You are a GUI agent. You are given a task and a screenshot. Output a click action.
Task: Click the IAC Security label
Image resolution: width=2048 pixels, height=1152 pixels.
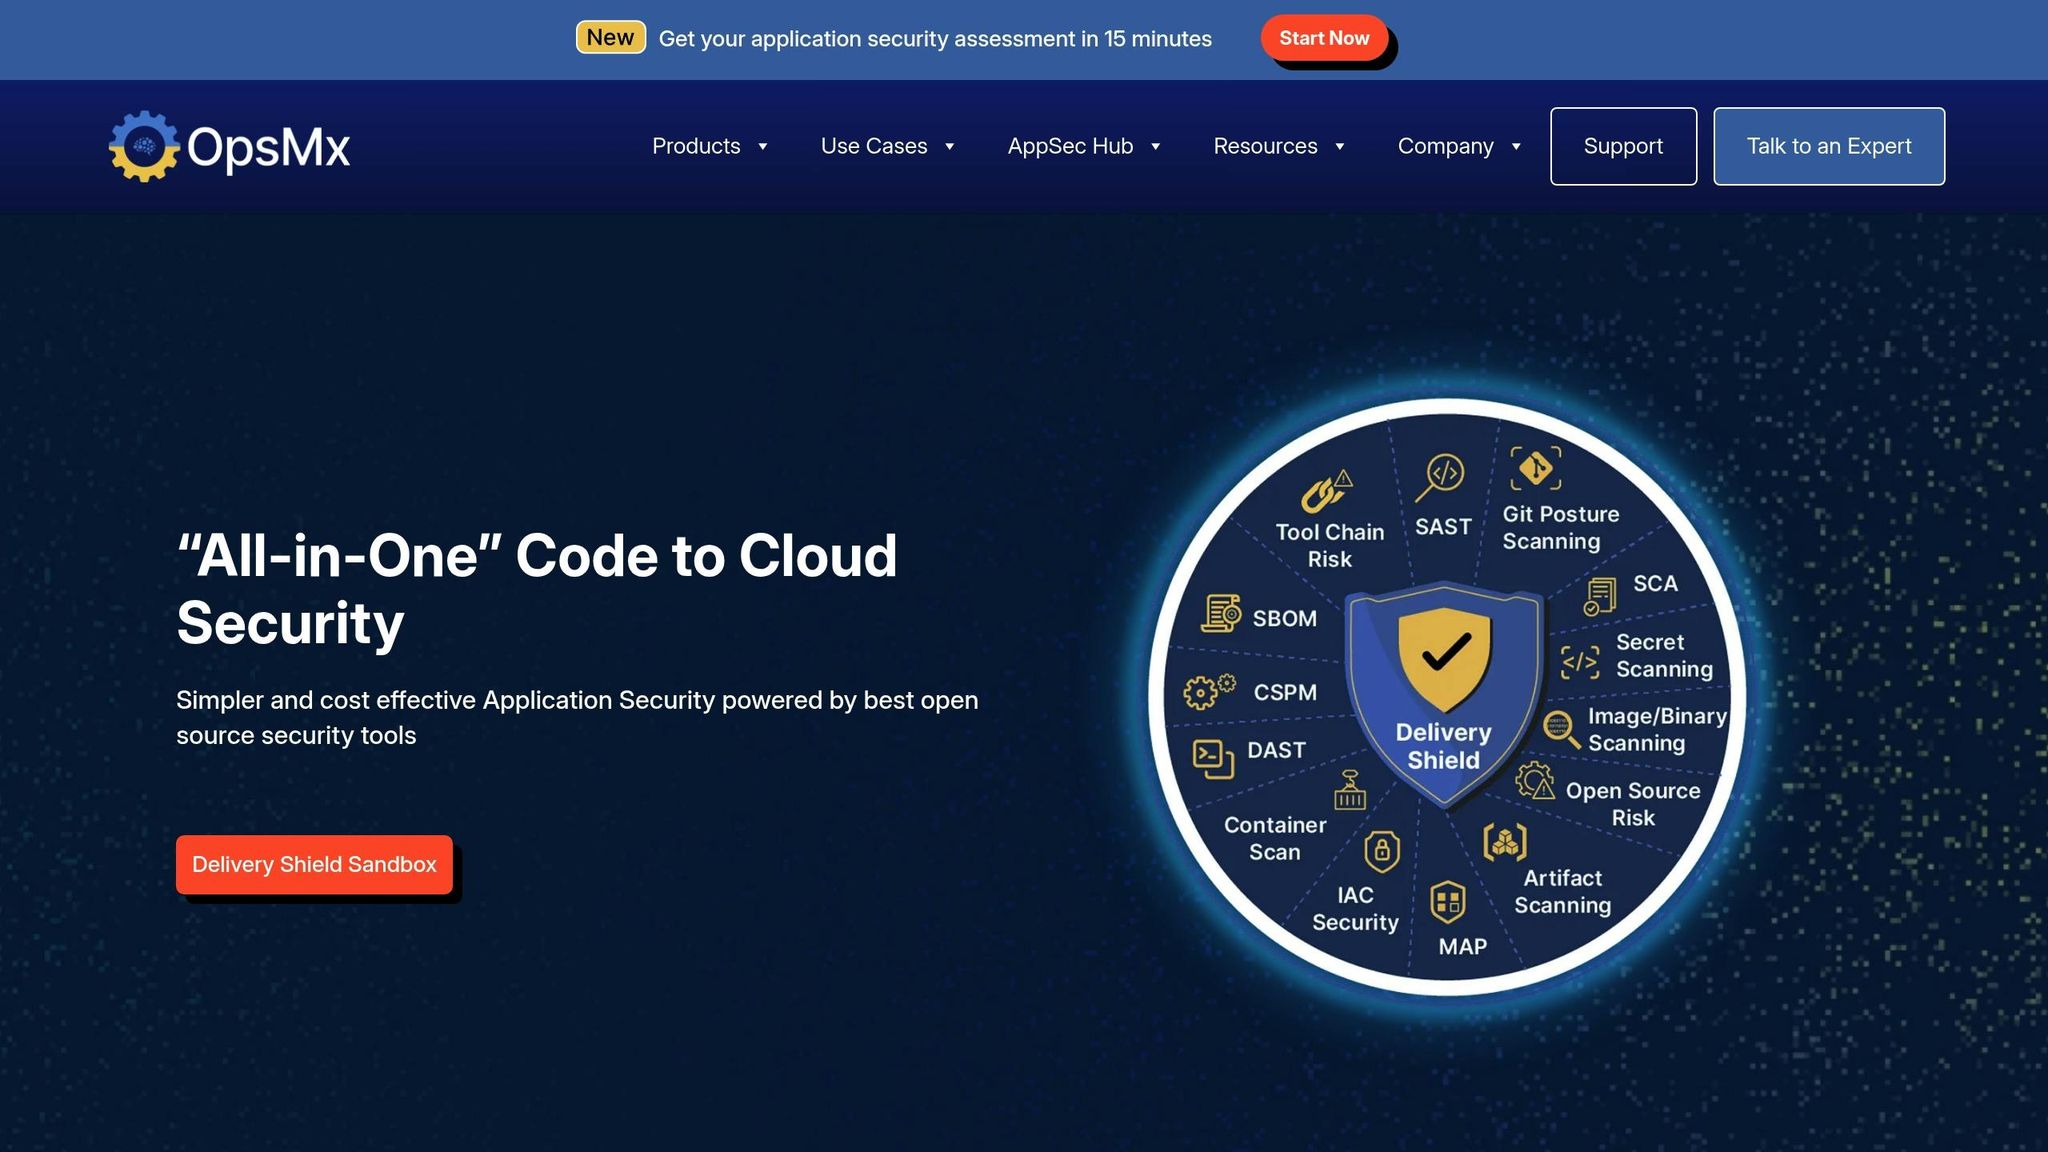coord(1355,908)
